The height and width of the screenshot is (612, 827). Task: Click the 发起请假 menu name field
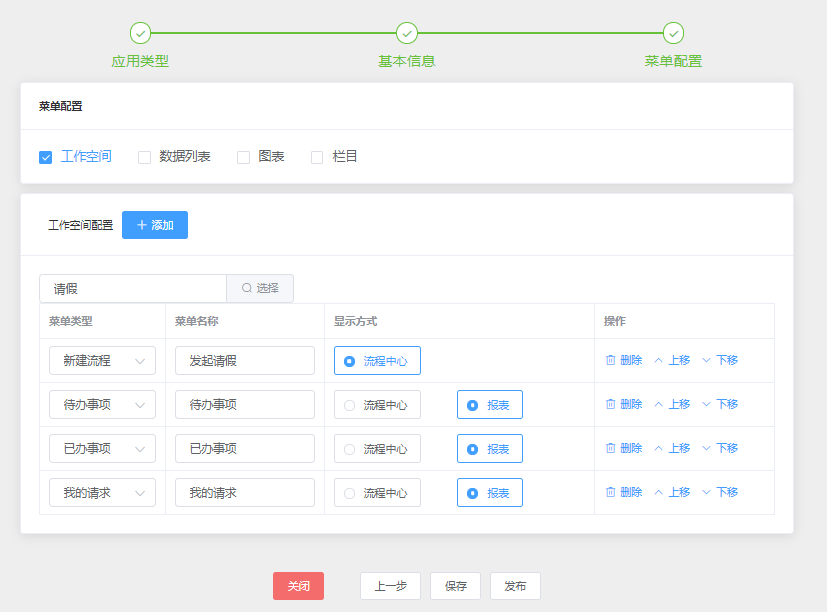coord(245,360)
